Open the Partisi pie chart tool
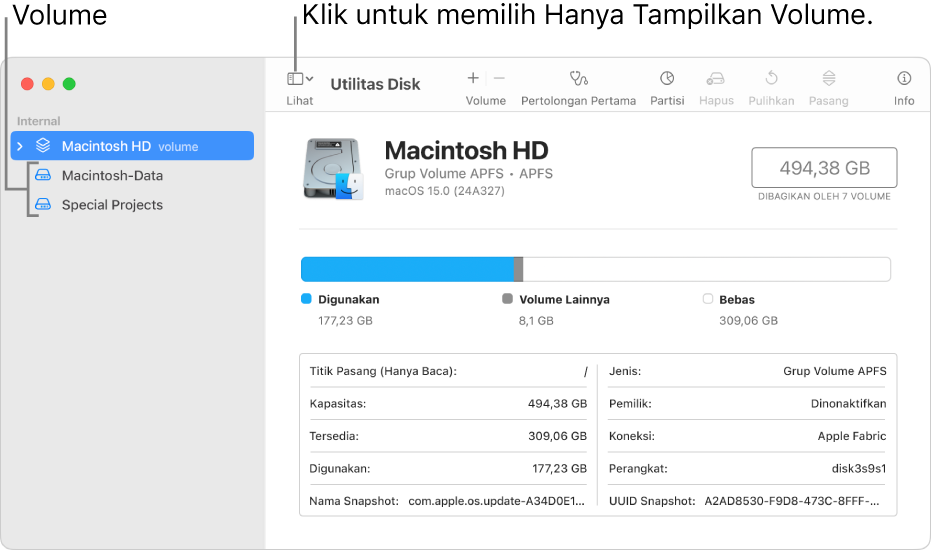 (x=667, y=78)
